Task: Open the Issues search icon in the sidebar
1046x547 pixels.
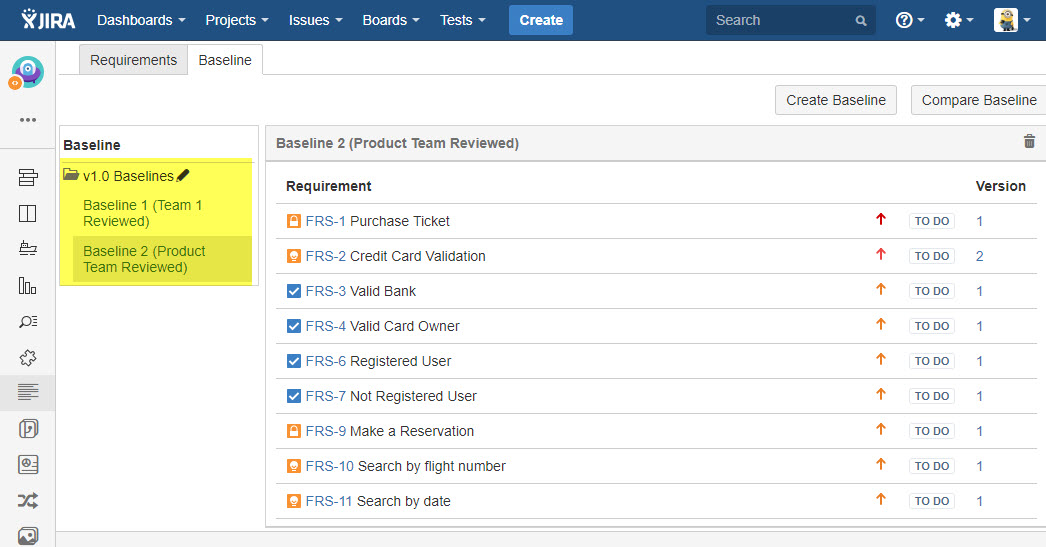Action: [x=28, y=321]
